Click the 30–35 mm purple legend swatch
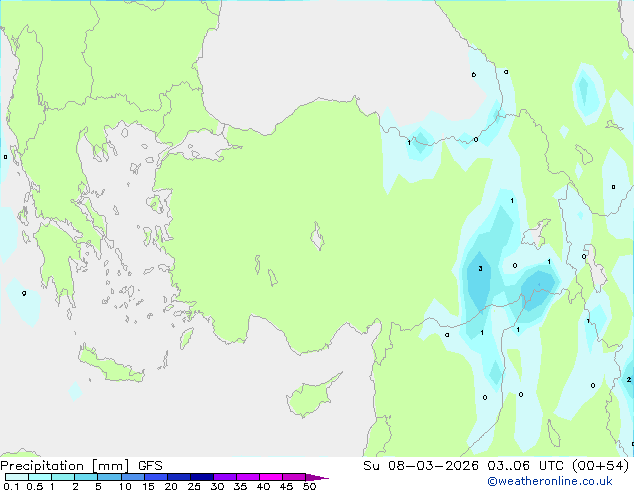 [224, 477]
